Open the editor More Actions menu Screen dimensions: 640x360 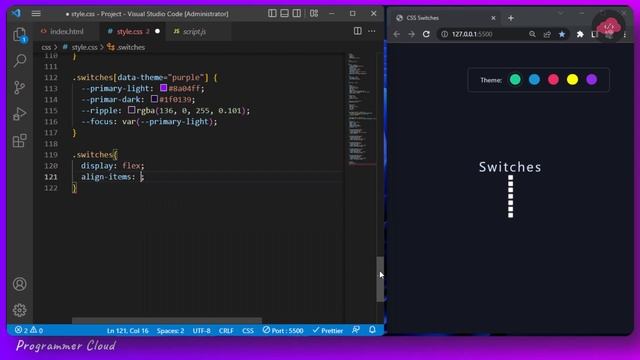pos(372,31)
